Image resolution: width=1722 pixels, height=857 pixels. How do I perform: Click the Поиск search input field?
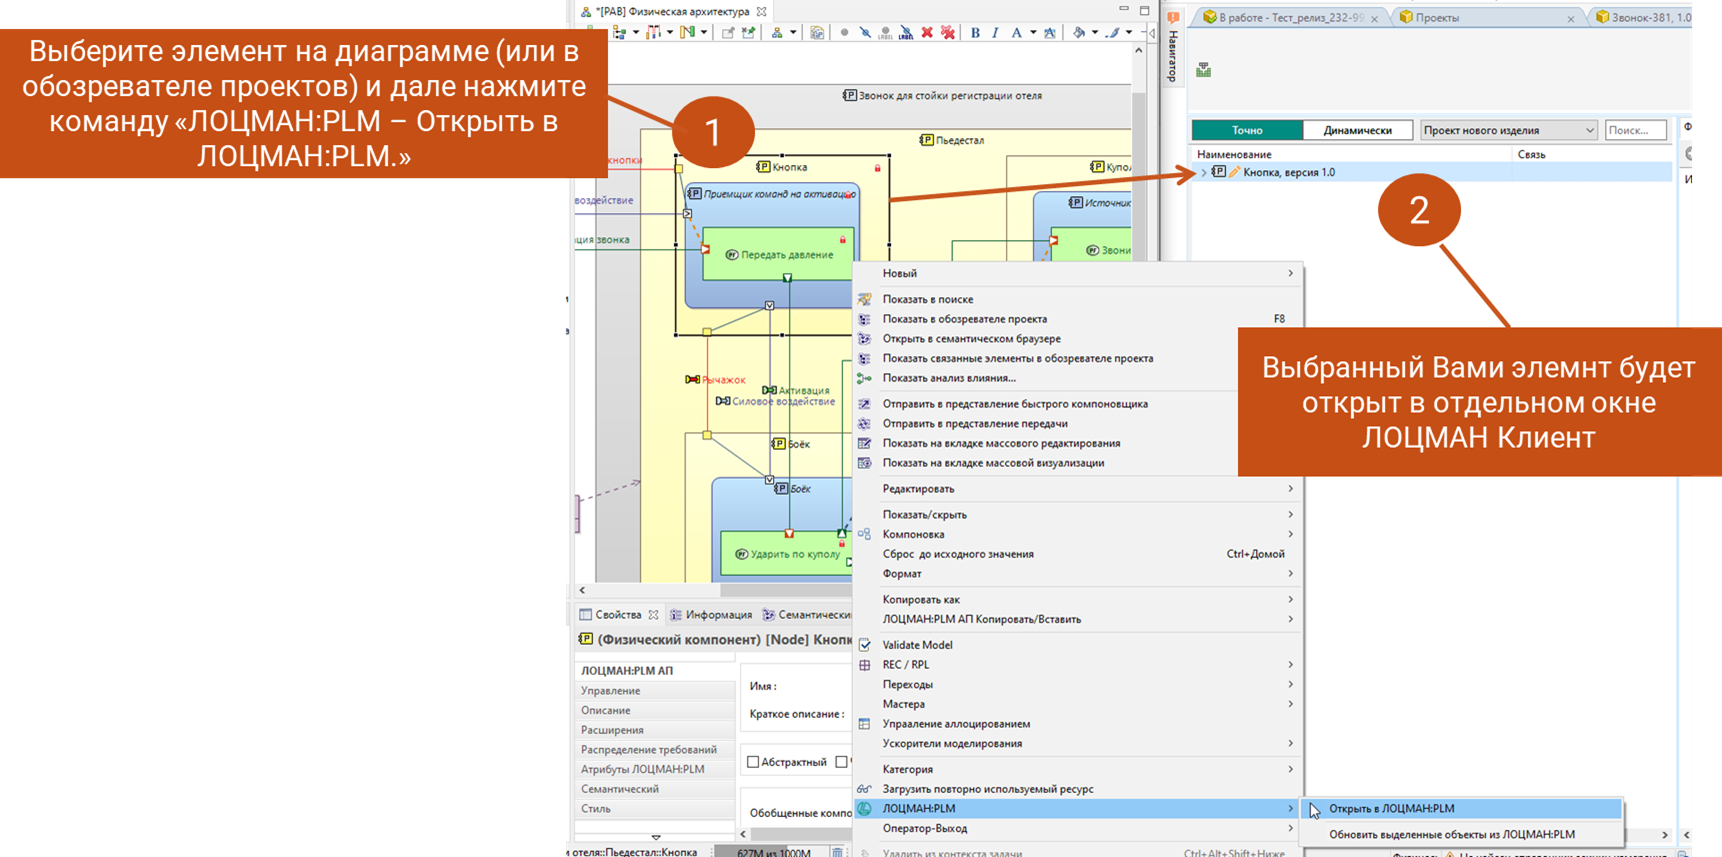coord(1634,130)
